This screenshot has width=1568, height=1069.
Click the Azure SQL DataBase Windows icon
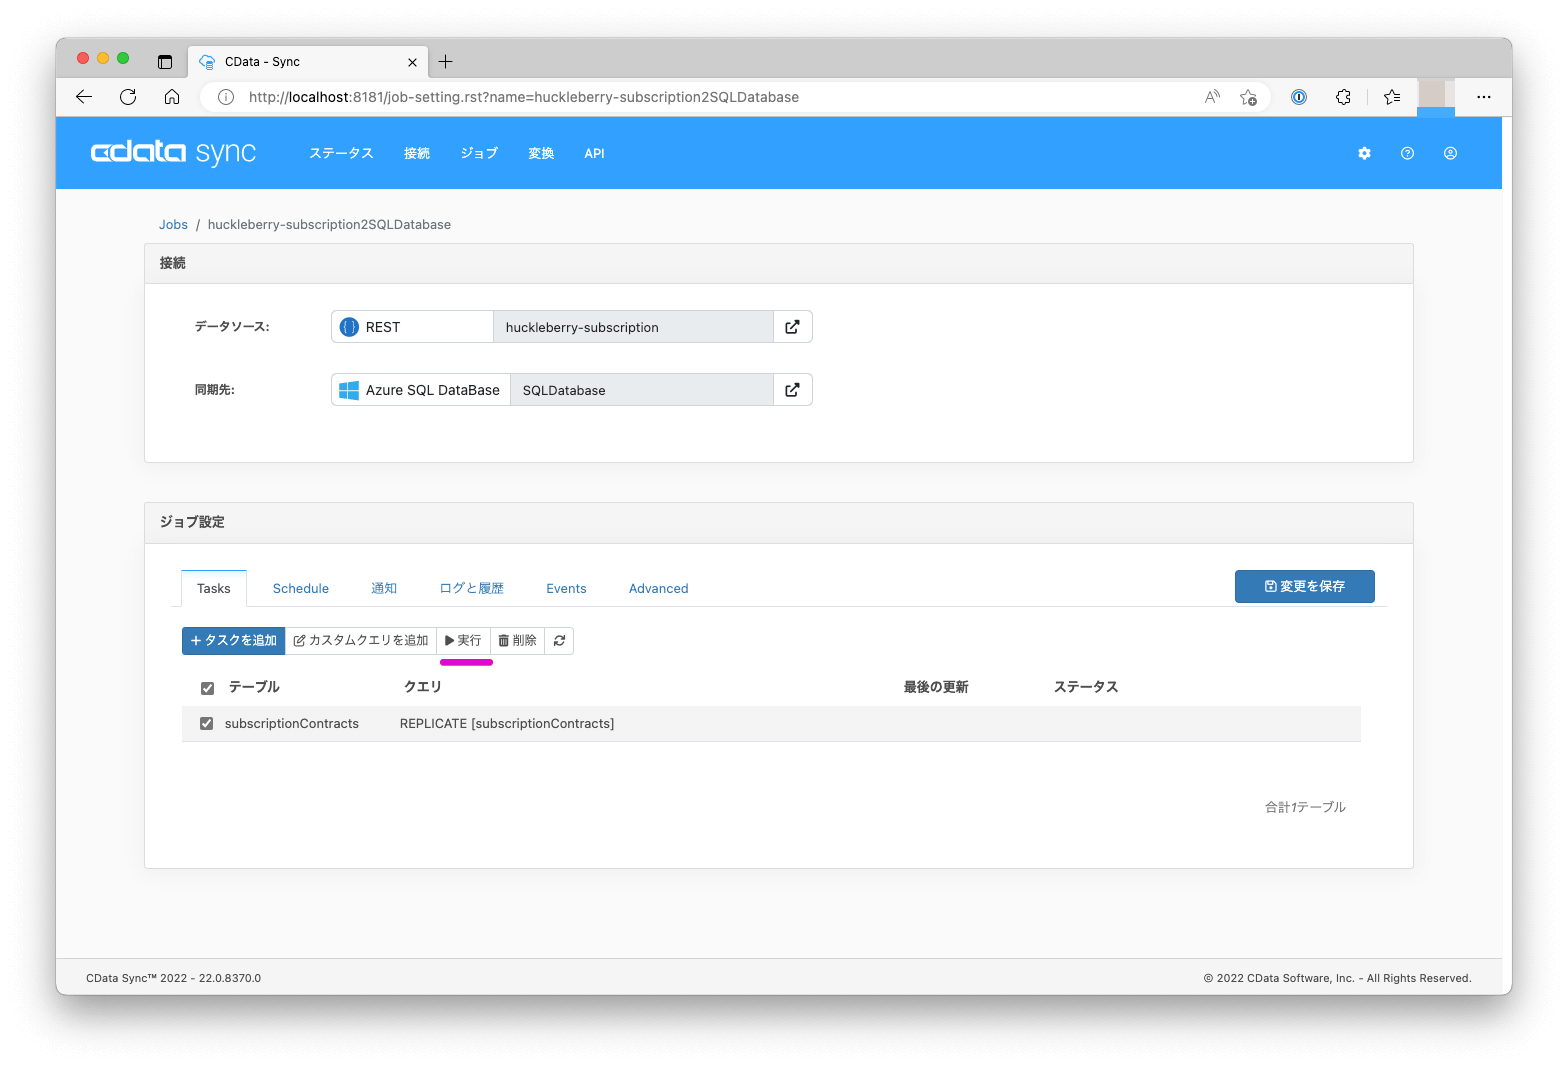[349, 390]
